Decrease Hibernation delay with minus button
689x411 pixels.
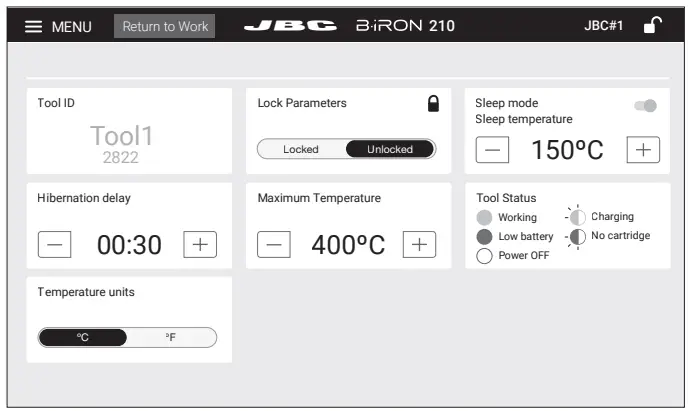tap(54, 244)
